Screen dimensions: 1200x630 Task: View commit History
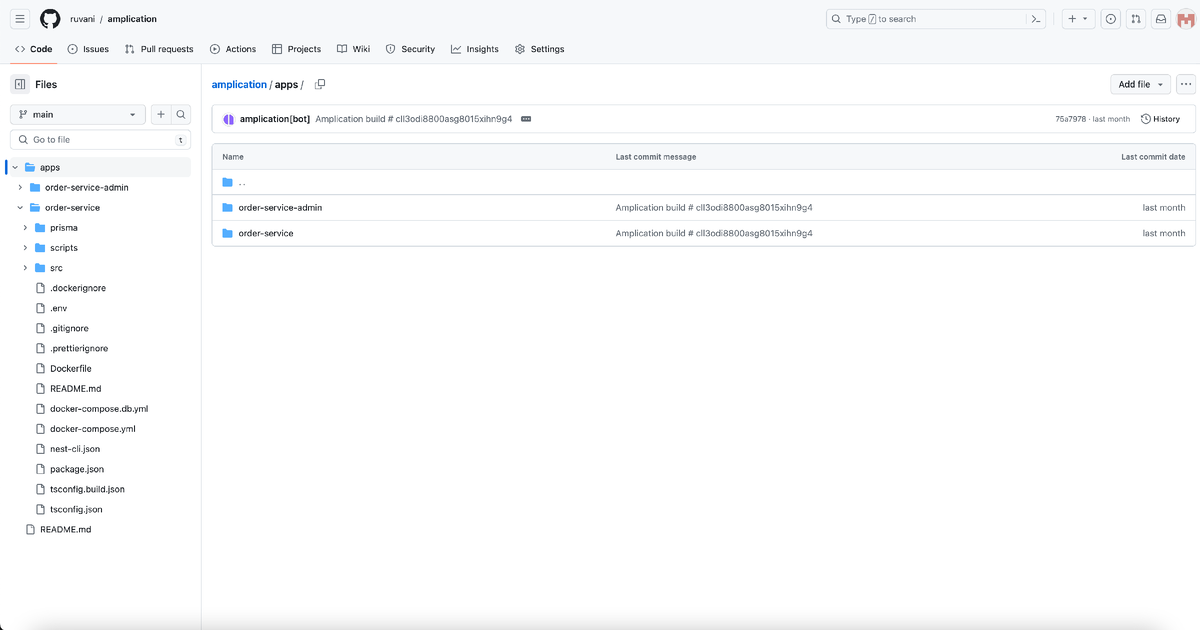point(1160,119)
